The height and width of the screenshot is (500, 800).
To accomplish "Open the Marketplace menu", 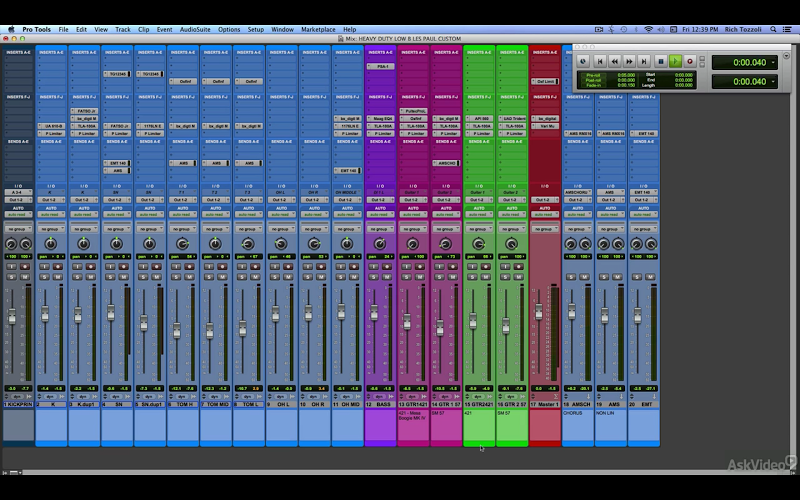I will tap(318, 30).
